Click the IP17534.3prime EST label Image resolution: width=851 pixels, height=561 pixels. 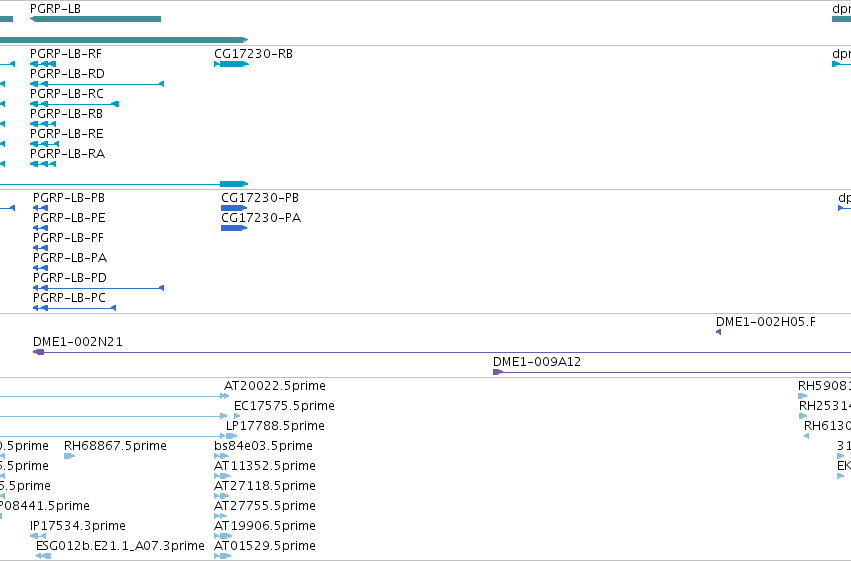pyautogui.click(x=78, y=526)
